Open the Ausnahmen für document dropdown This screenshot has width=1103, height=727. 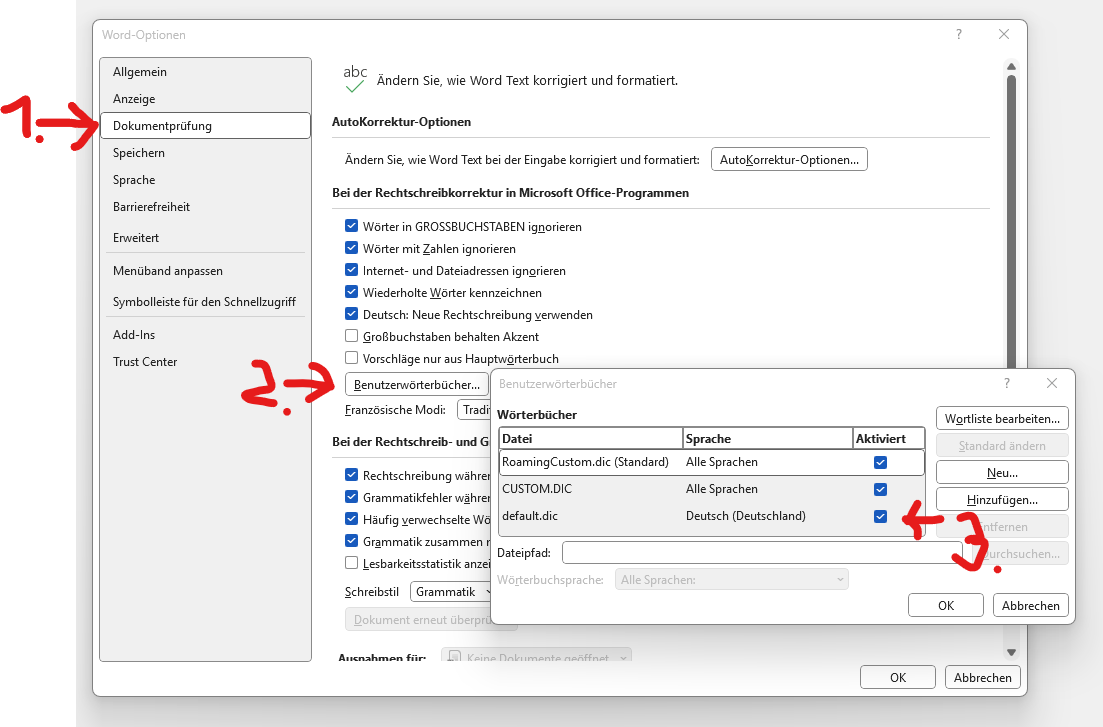click(x=537, y=656)
